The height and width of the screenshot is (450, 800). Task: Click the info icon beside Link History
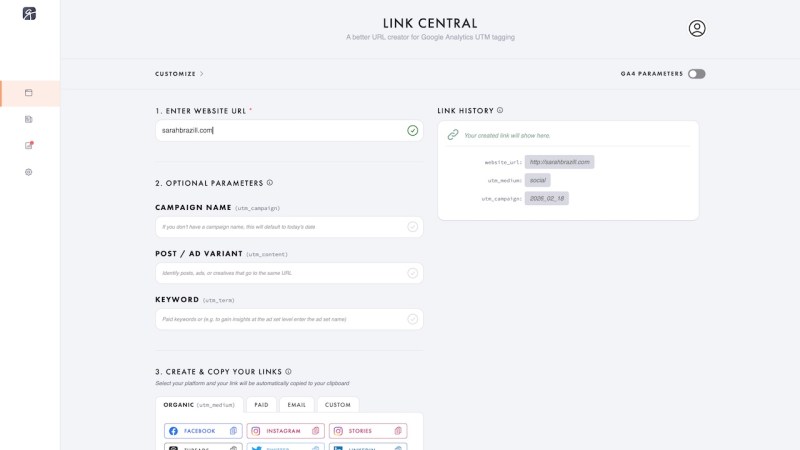click(500, 111)
